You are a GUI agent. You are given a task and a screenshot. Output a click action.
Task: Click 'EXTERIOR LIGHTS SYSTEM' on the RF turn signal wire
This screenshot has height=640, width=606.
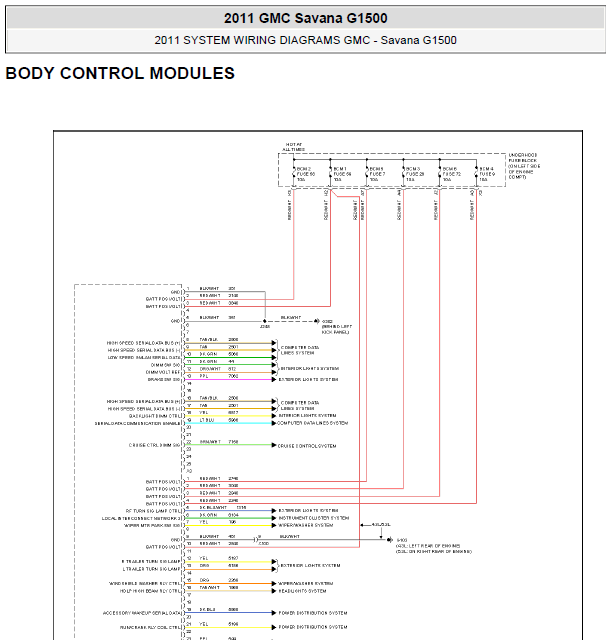tap(308, 511)
